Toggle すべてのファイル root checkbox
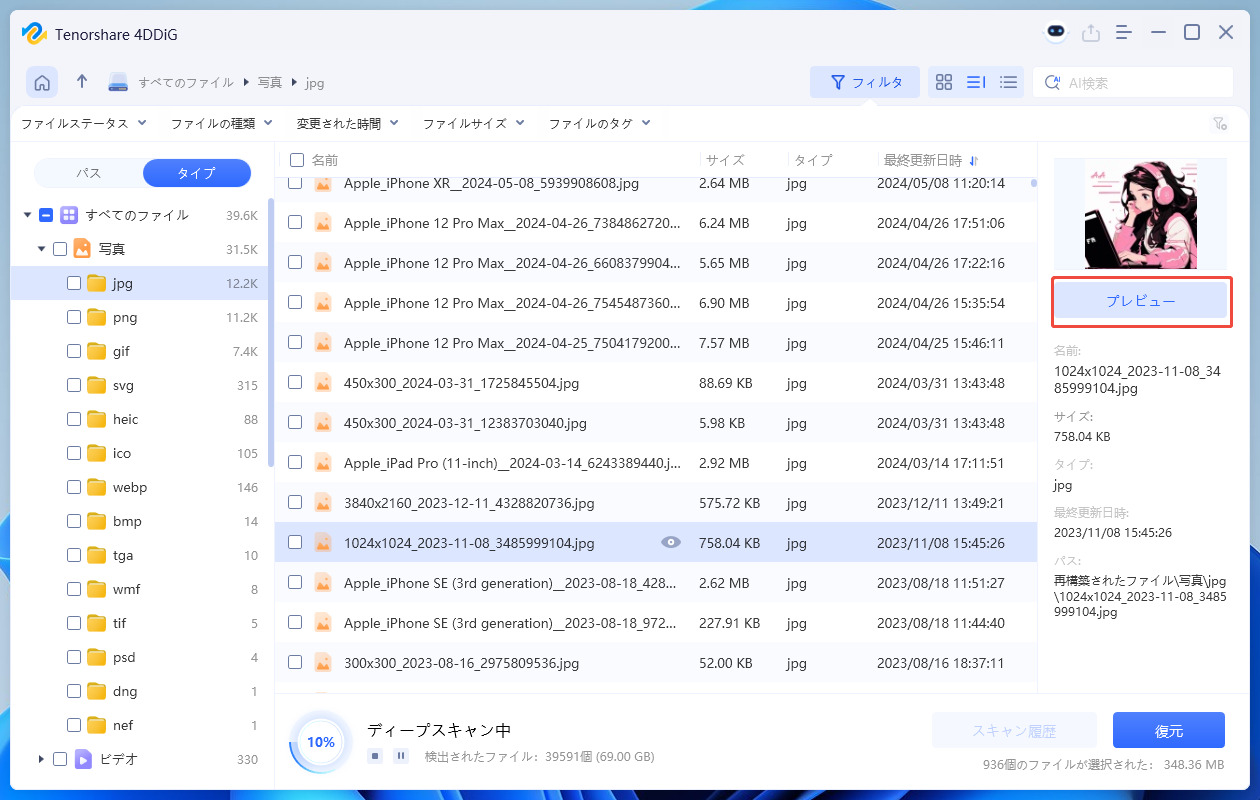Viewport: 1260px width, 800px height. point(46,215)
